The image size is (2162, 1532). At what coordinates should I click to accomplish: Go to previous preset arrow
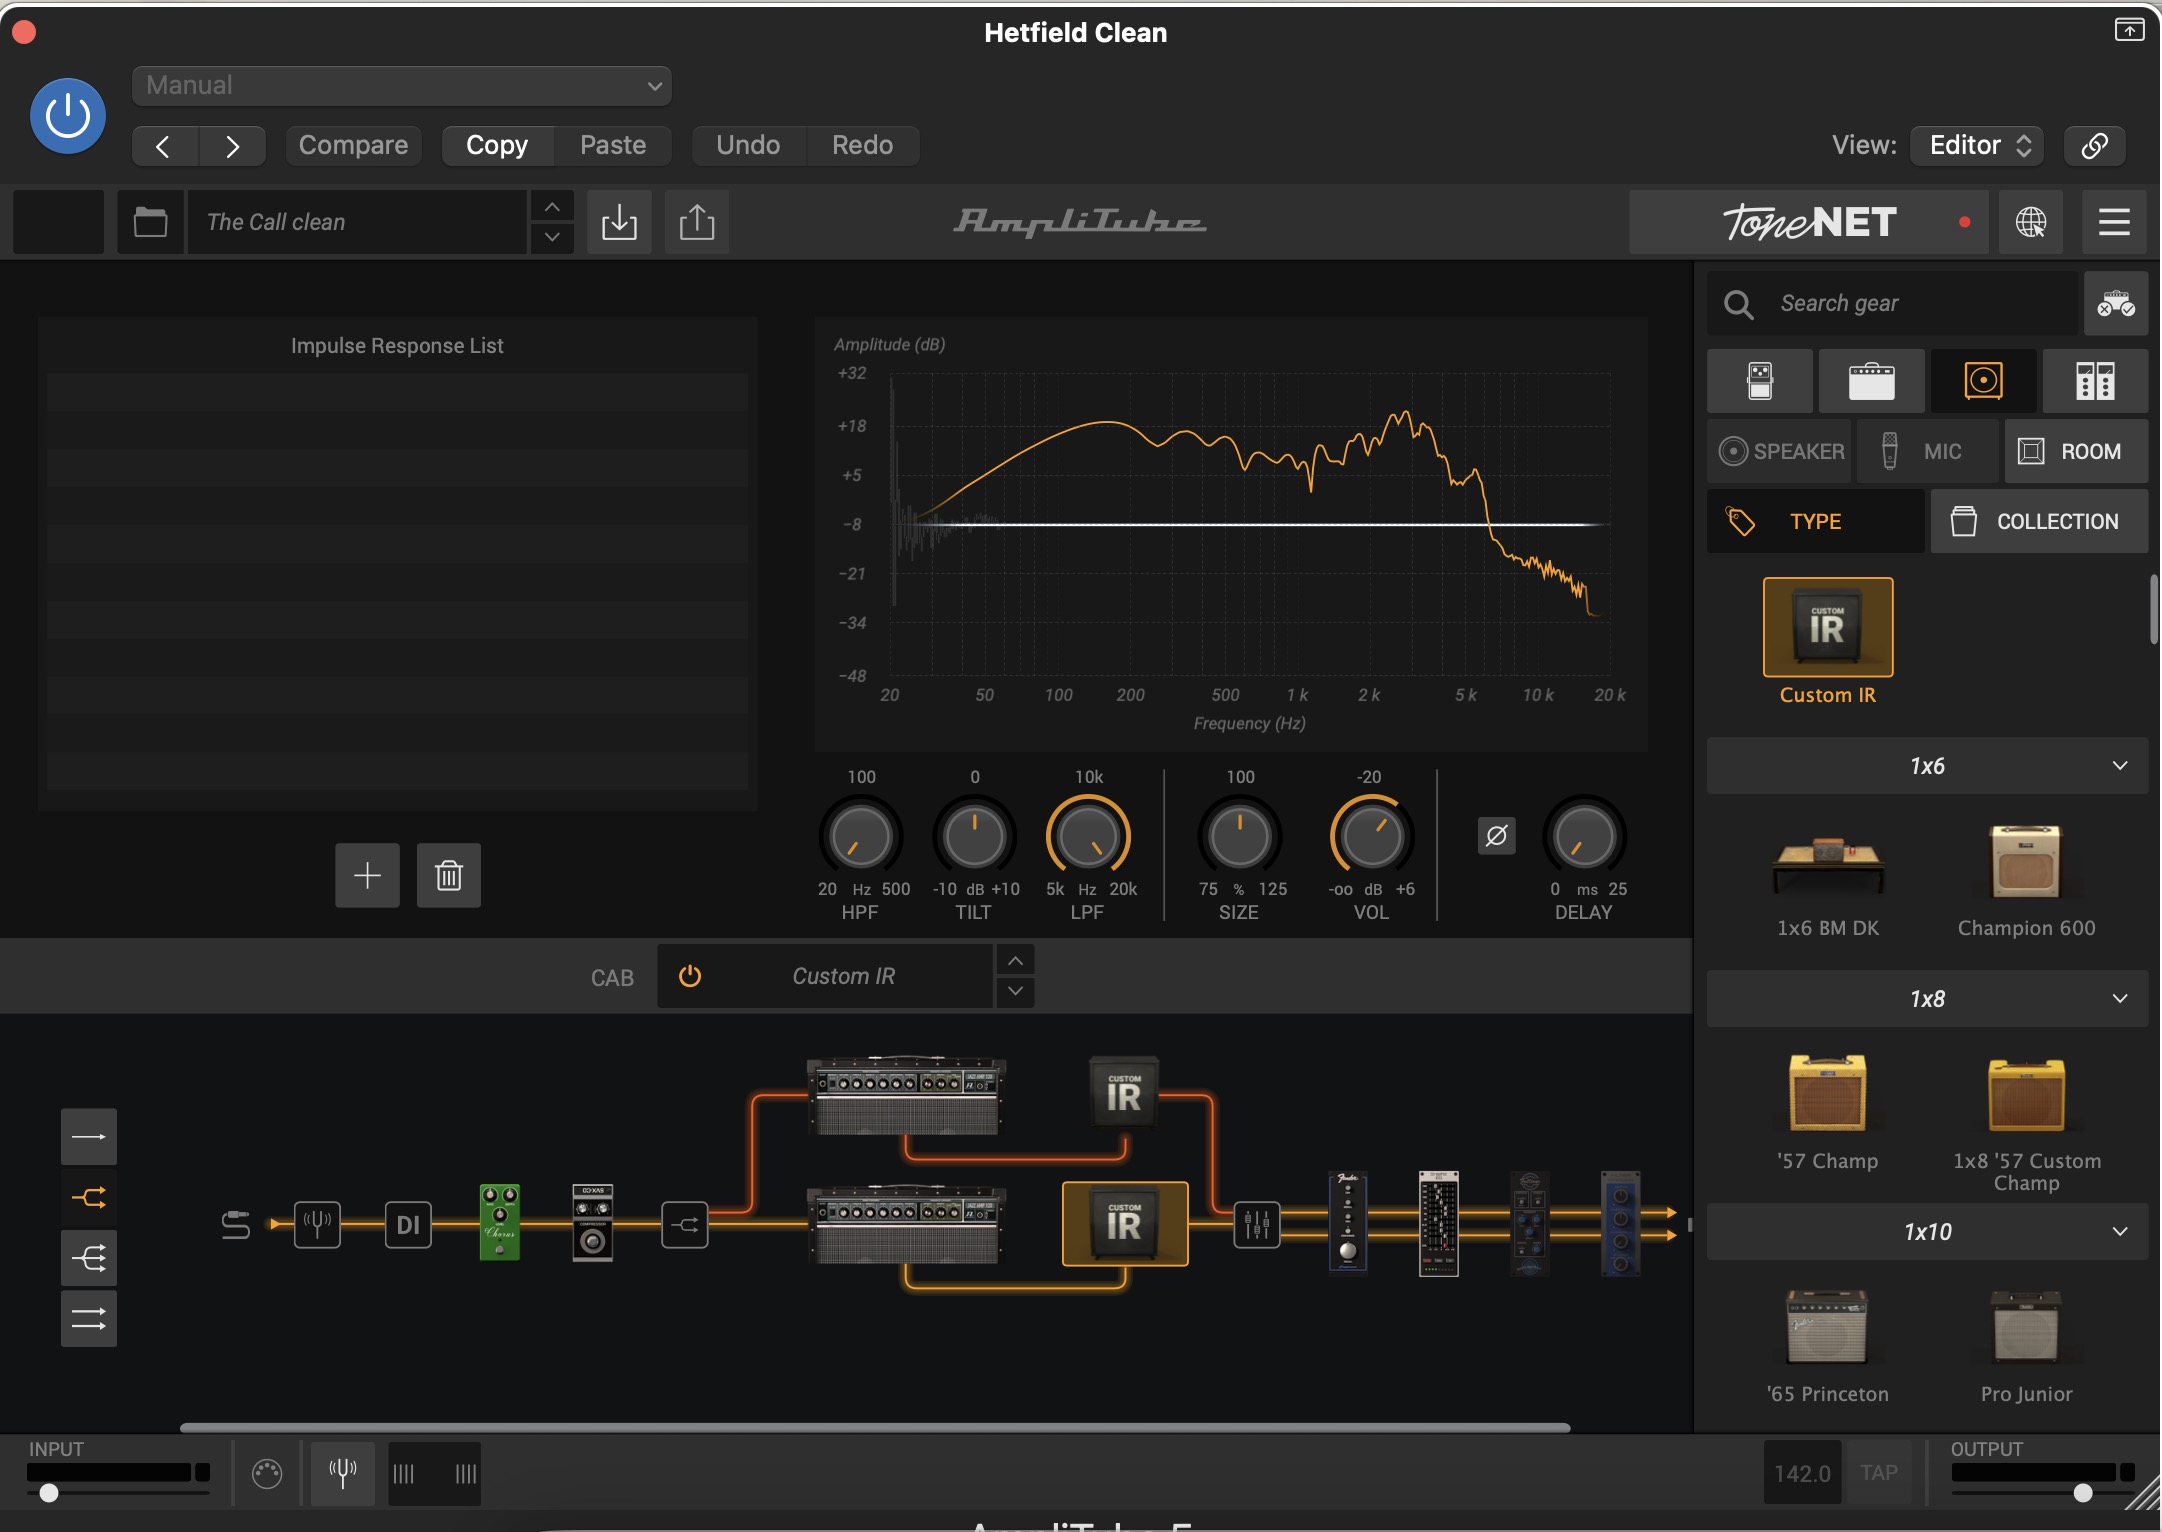(x=165, y=146)
